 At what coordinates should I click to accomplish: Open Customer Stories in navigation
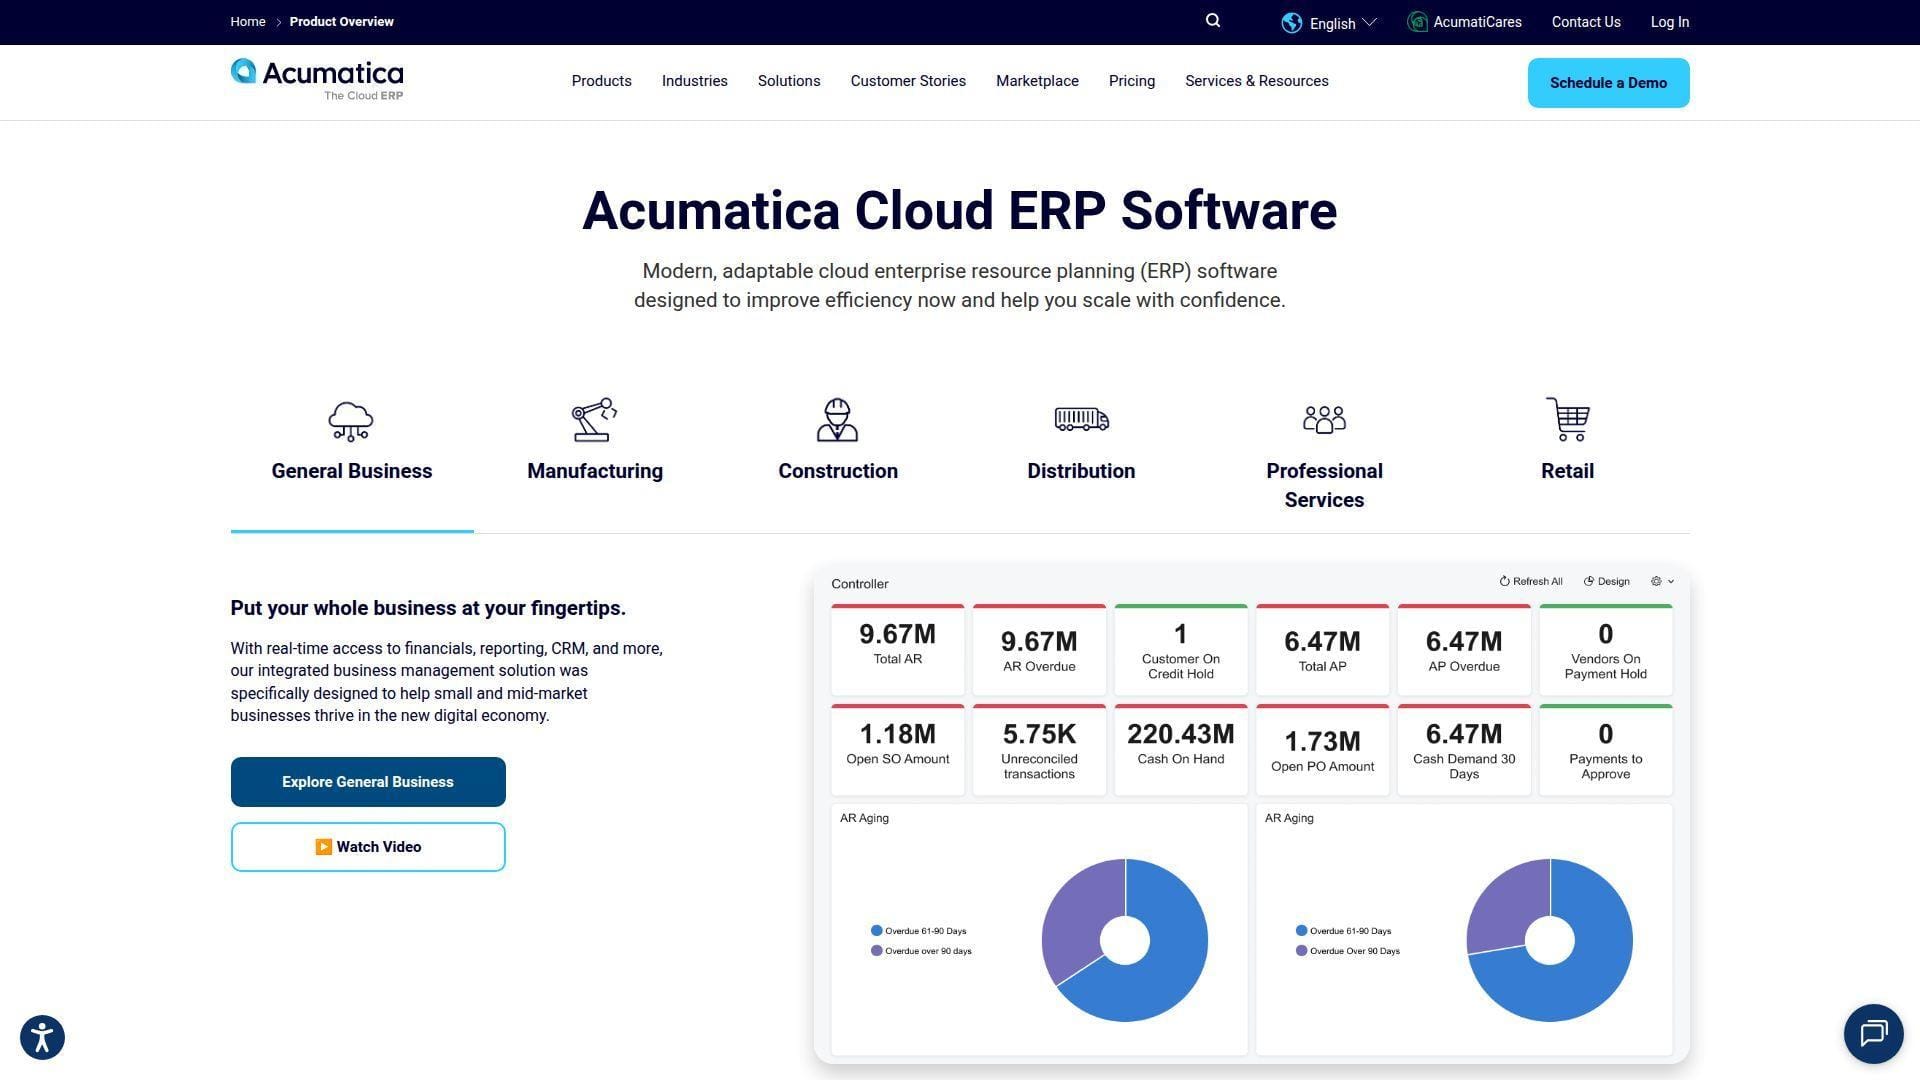(908, 81)
